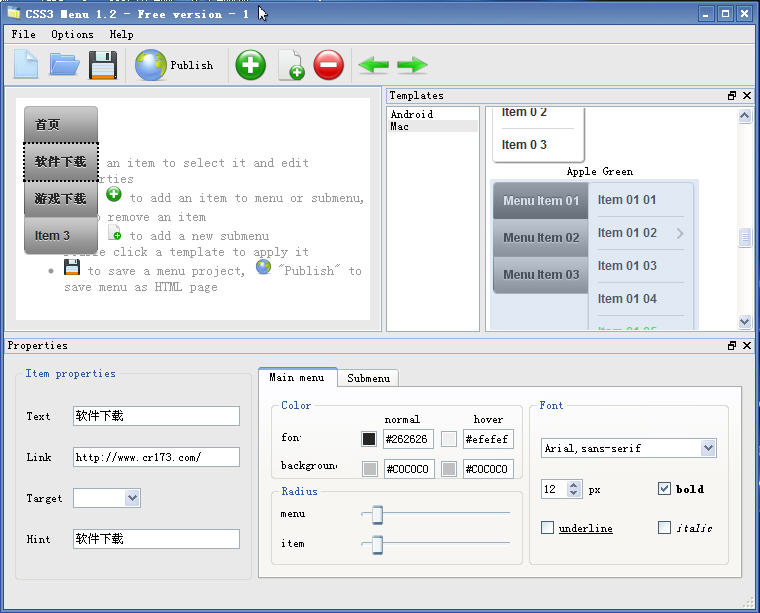Click the Publish globe button
This screenshot has width=760, height=613.
(174, 65)
